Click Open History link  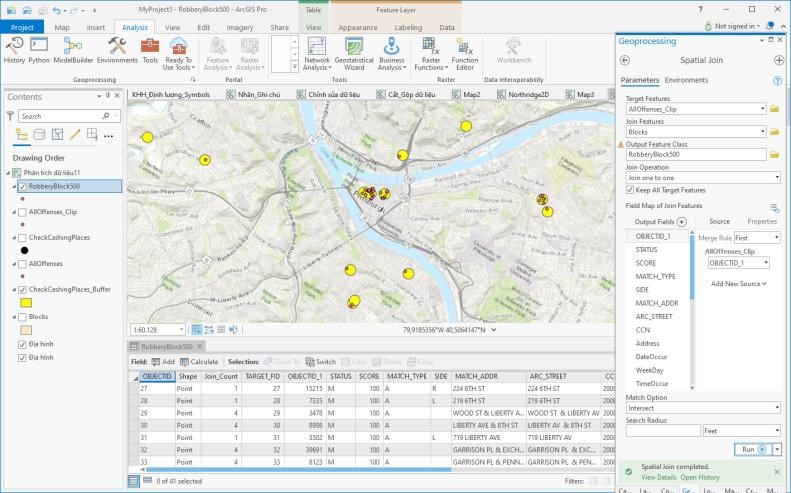pyautogui.click(x=700, y=477)
